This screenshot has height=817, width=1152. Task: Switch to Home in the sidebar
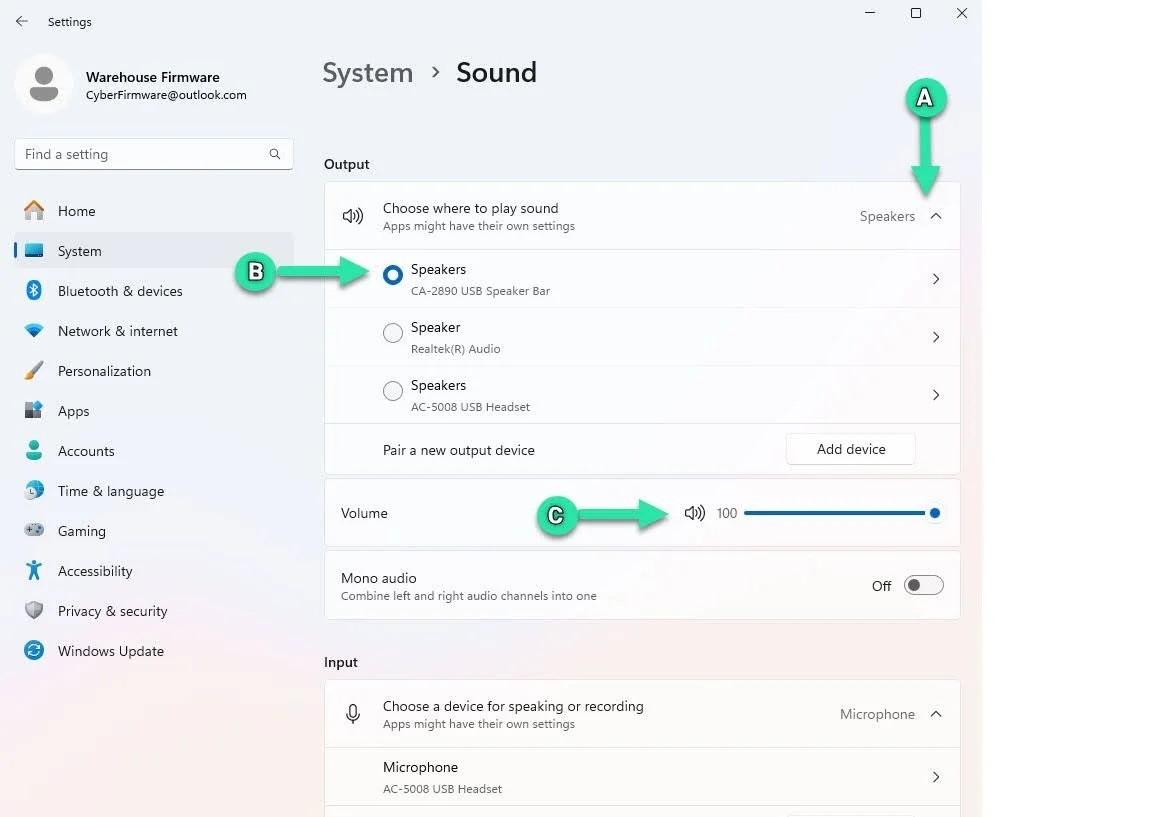point(77,211)
